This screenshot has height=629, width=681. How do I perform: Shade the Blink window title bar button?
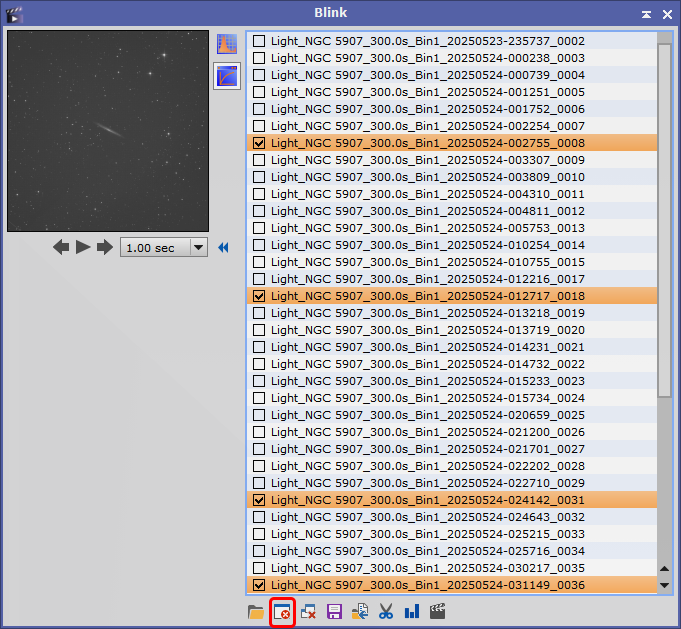pos(646,14)
